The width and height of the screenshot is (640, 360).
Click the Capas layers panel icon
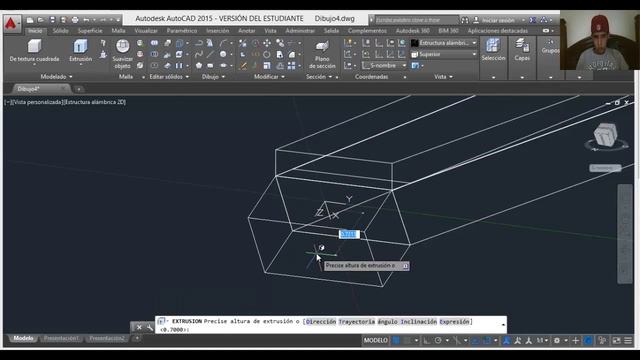pyautogui.click(x=522, y=45)
